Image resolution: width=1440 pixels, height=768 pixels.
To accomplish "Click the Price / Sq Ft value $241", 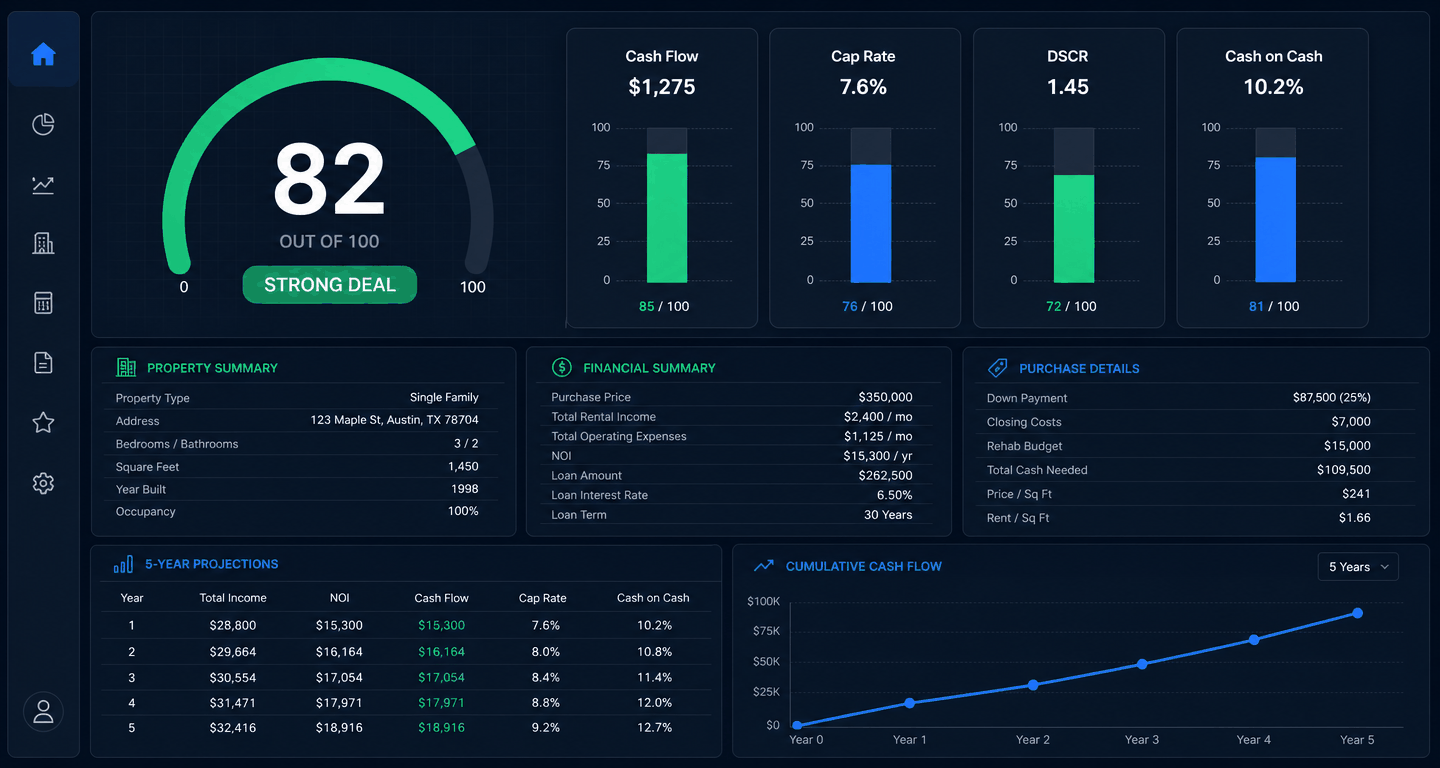I will (x=1356, y=494).
